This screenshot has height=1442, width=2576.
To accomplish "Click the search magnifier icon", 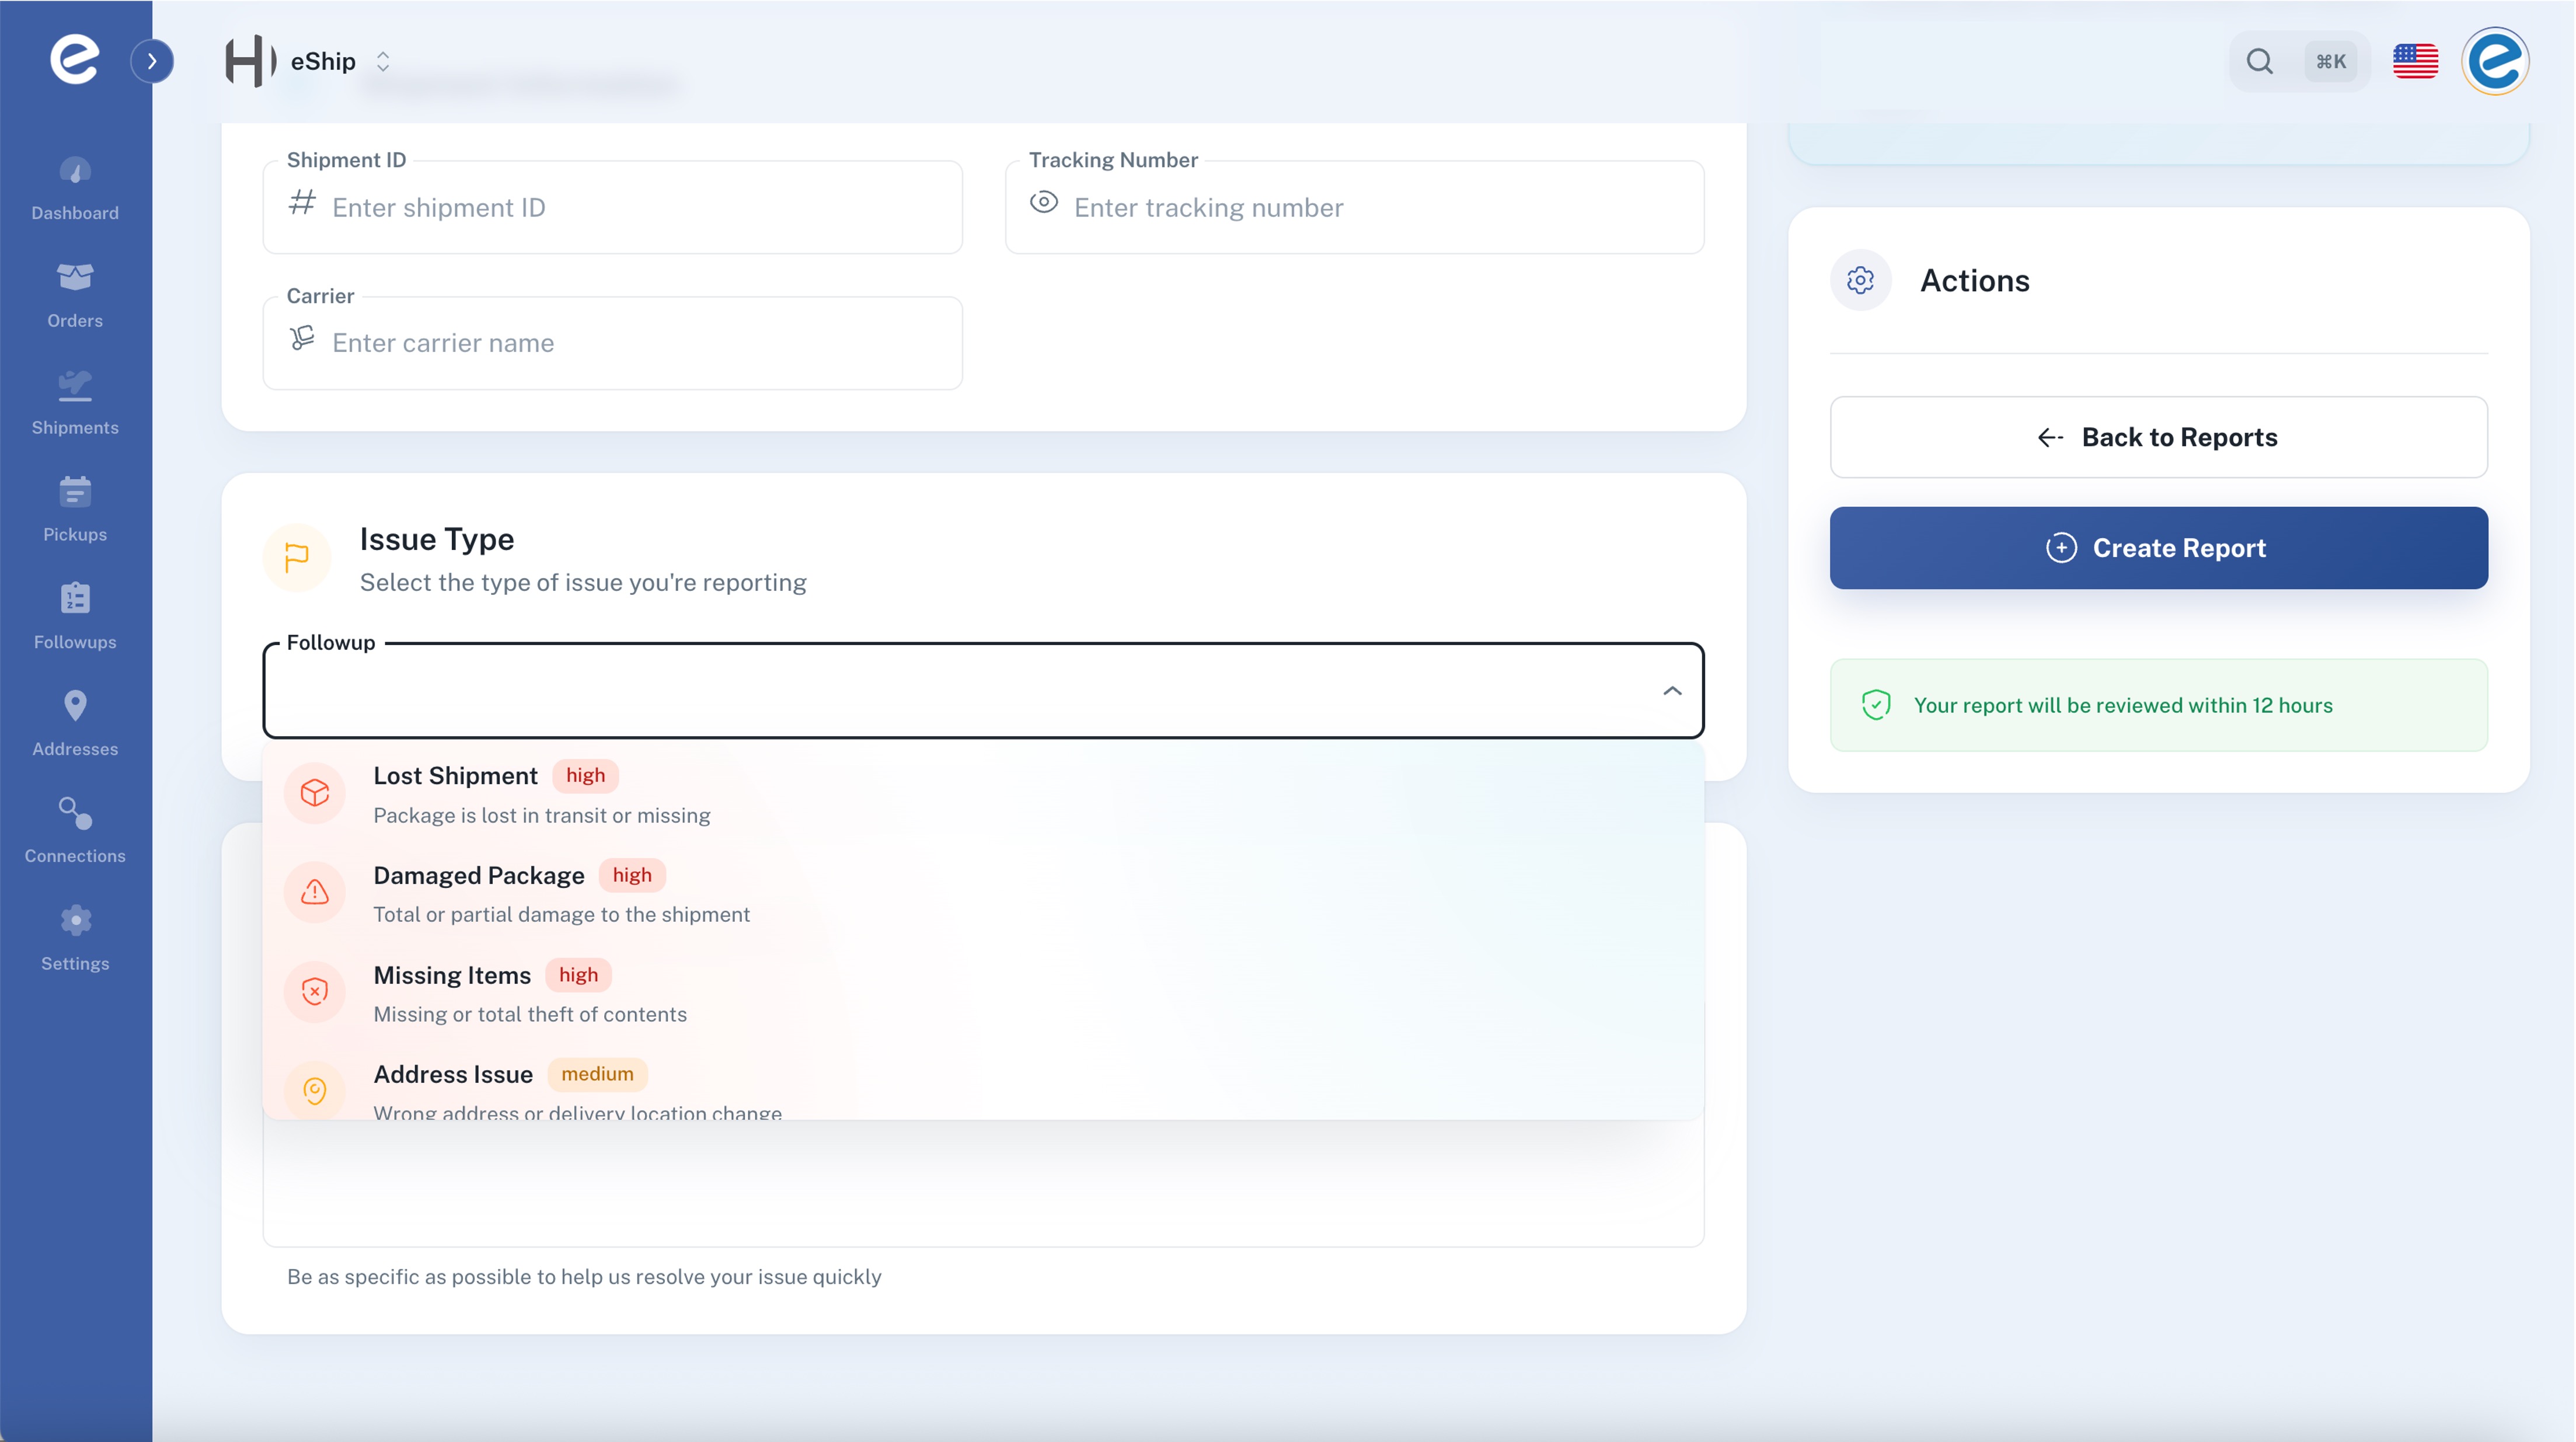I will click(x=2260, y=61).
